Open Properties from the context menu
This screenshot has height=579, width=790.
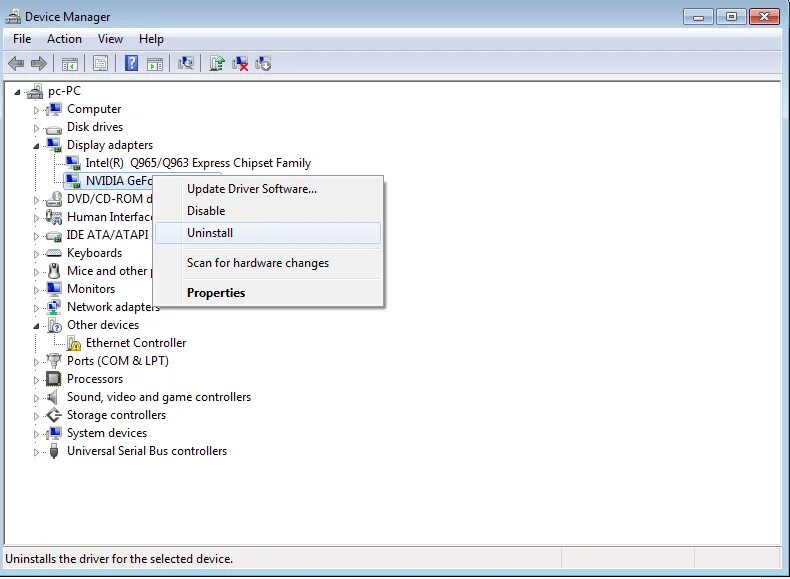[x=268, y=293]
